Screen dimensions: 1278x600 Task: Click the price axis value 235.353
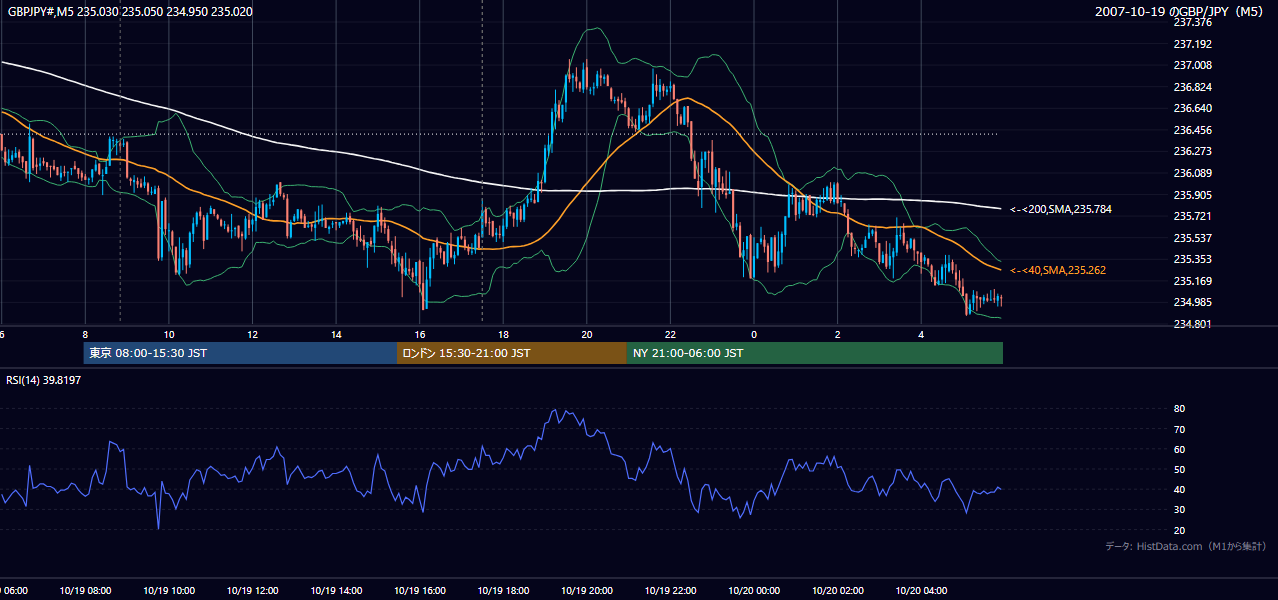coord(1192,259)
